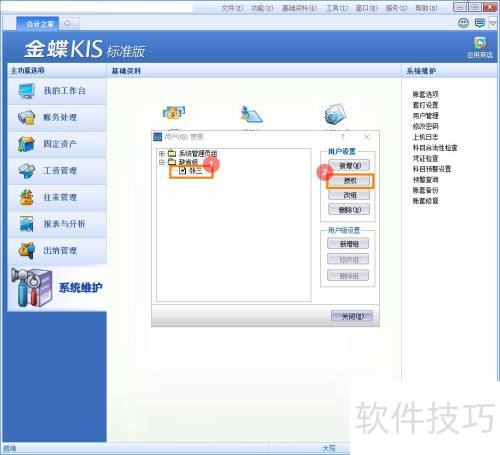Collapse the 缺省组 tree node
This screenshot has width=500, height=455.
(162, 162)
